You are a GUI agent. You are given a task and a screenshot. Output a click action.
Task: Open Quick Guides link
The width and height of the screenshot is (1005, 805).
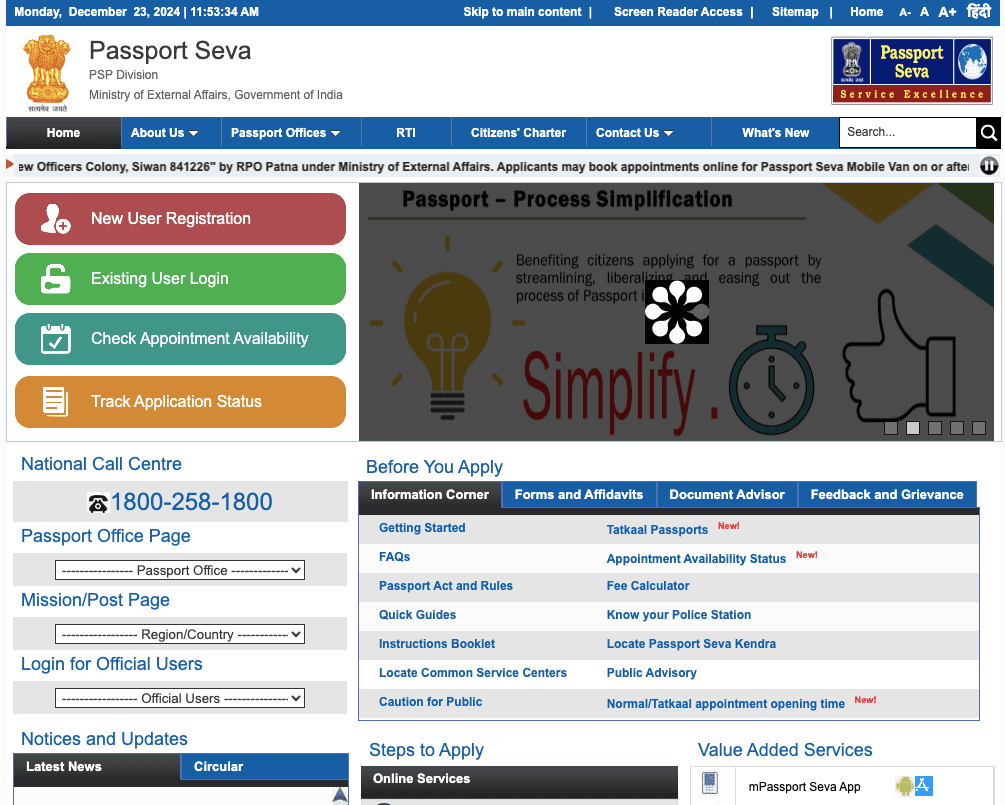(417, 615)
